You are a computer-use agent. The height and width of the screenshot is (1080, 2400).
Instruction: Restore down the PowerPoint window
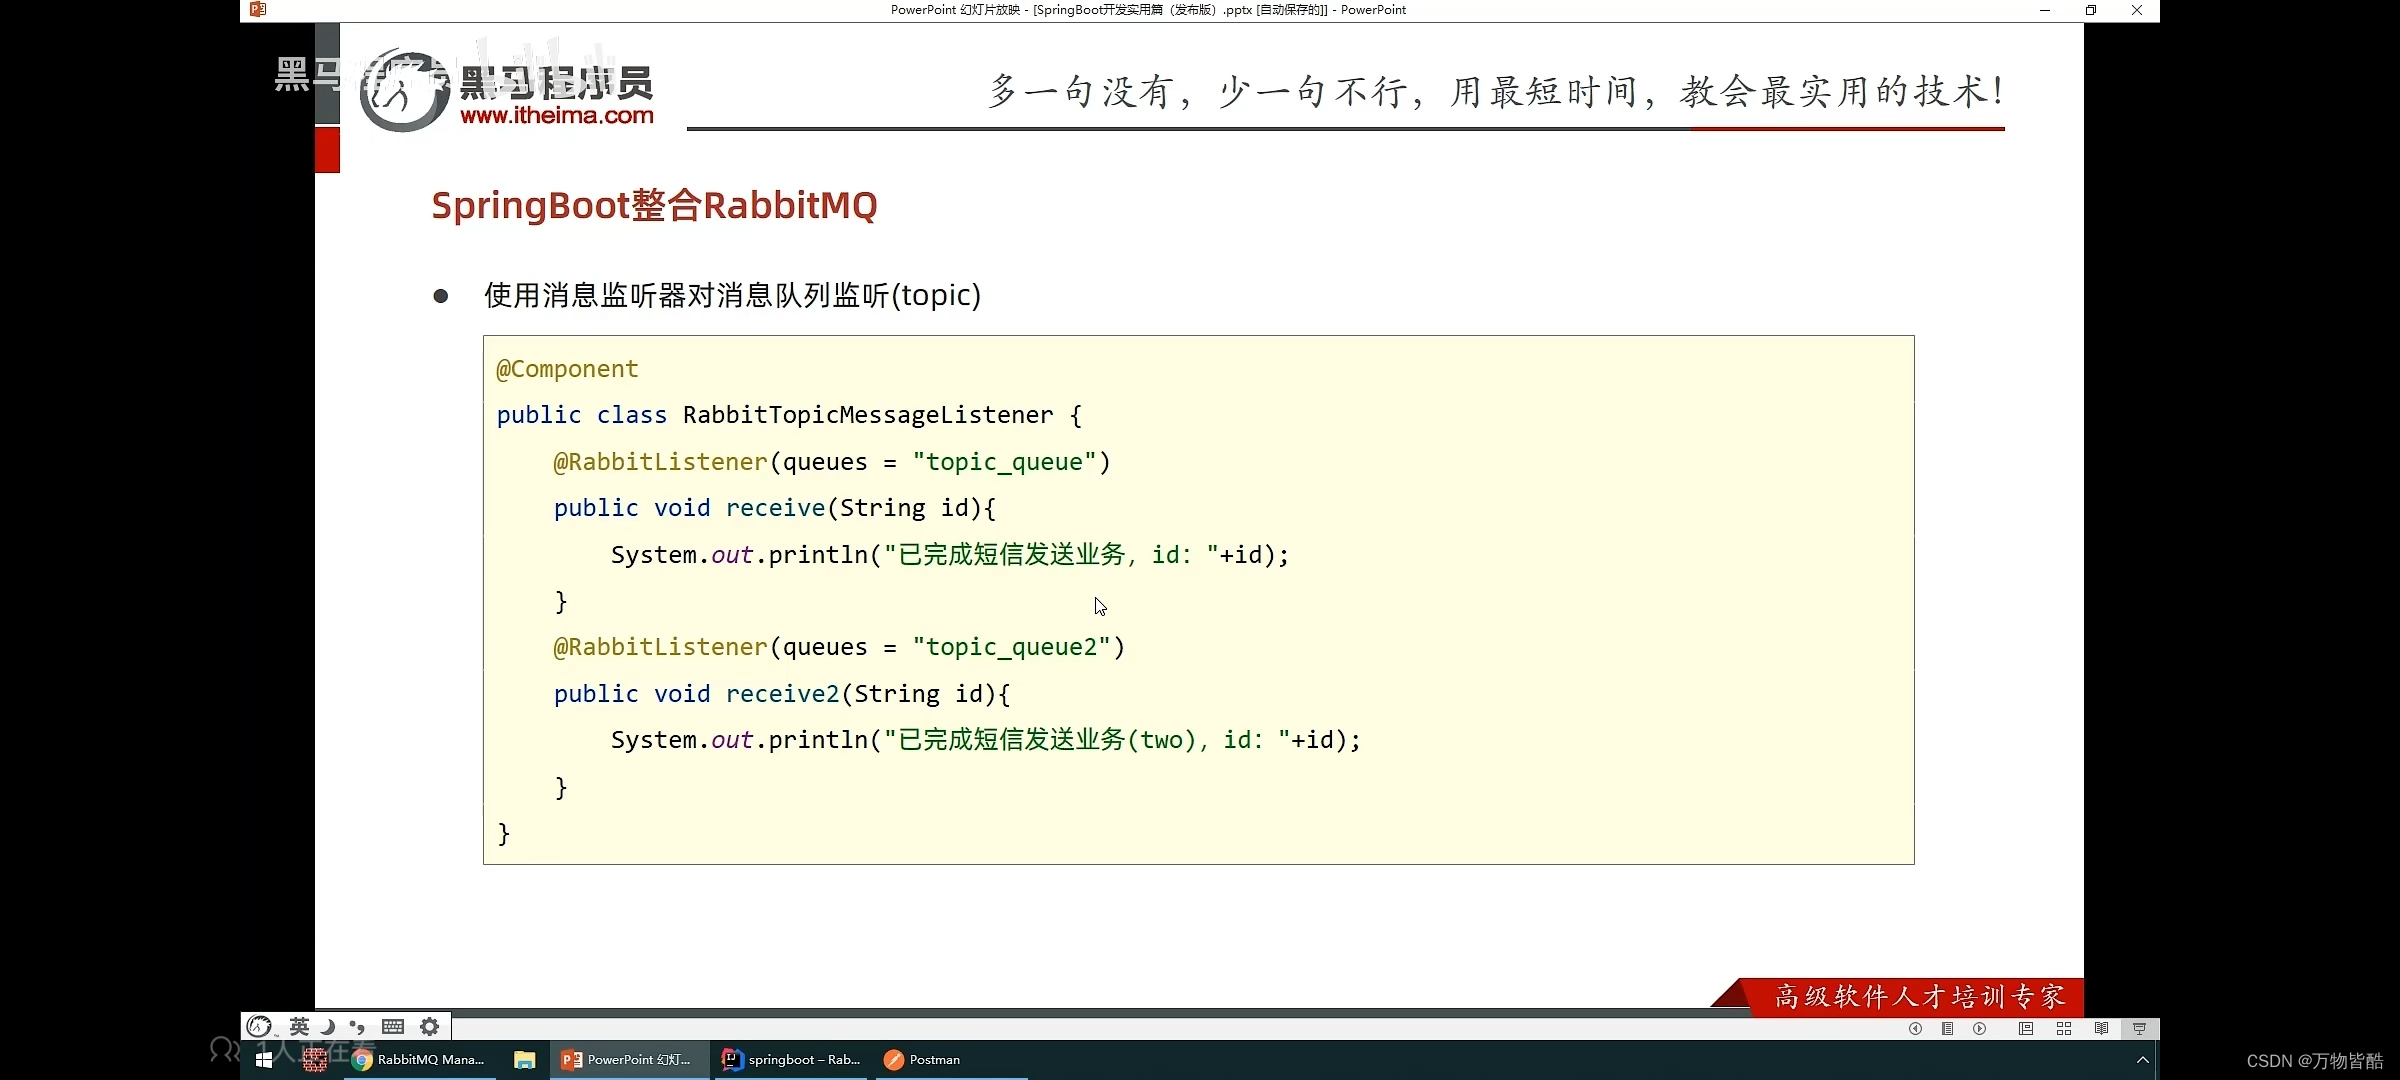[2090, 10]
